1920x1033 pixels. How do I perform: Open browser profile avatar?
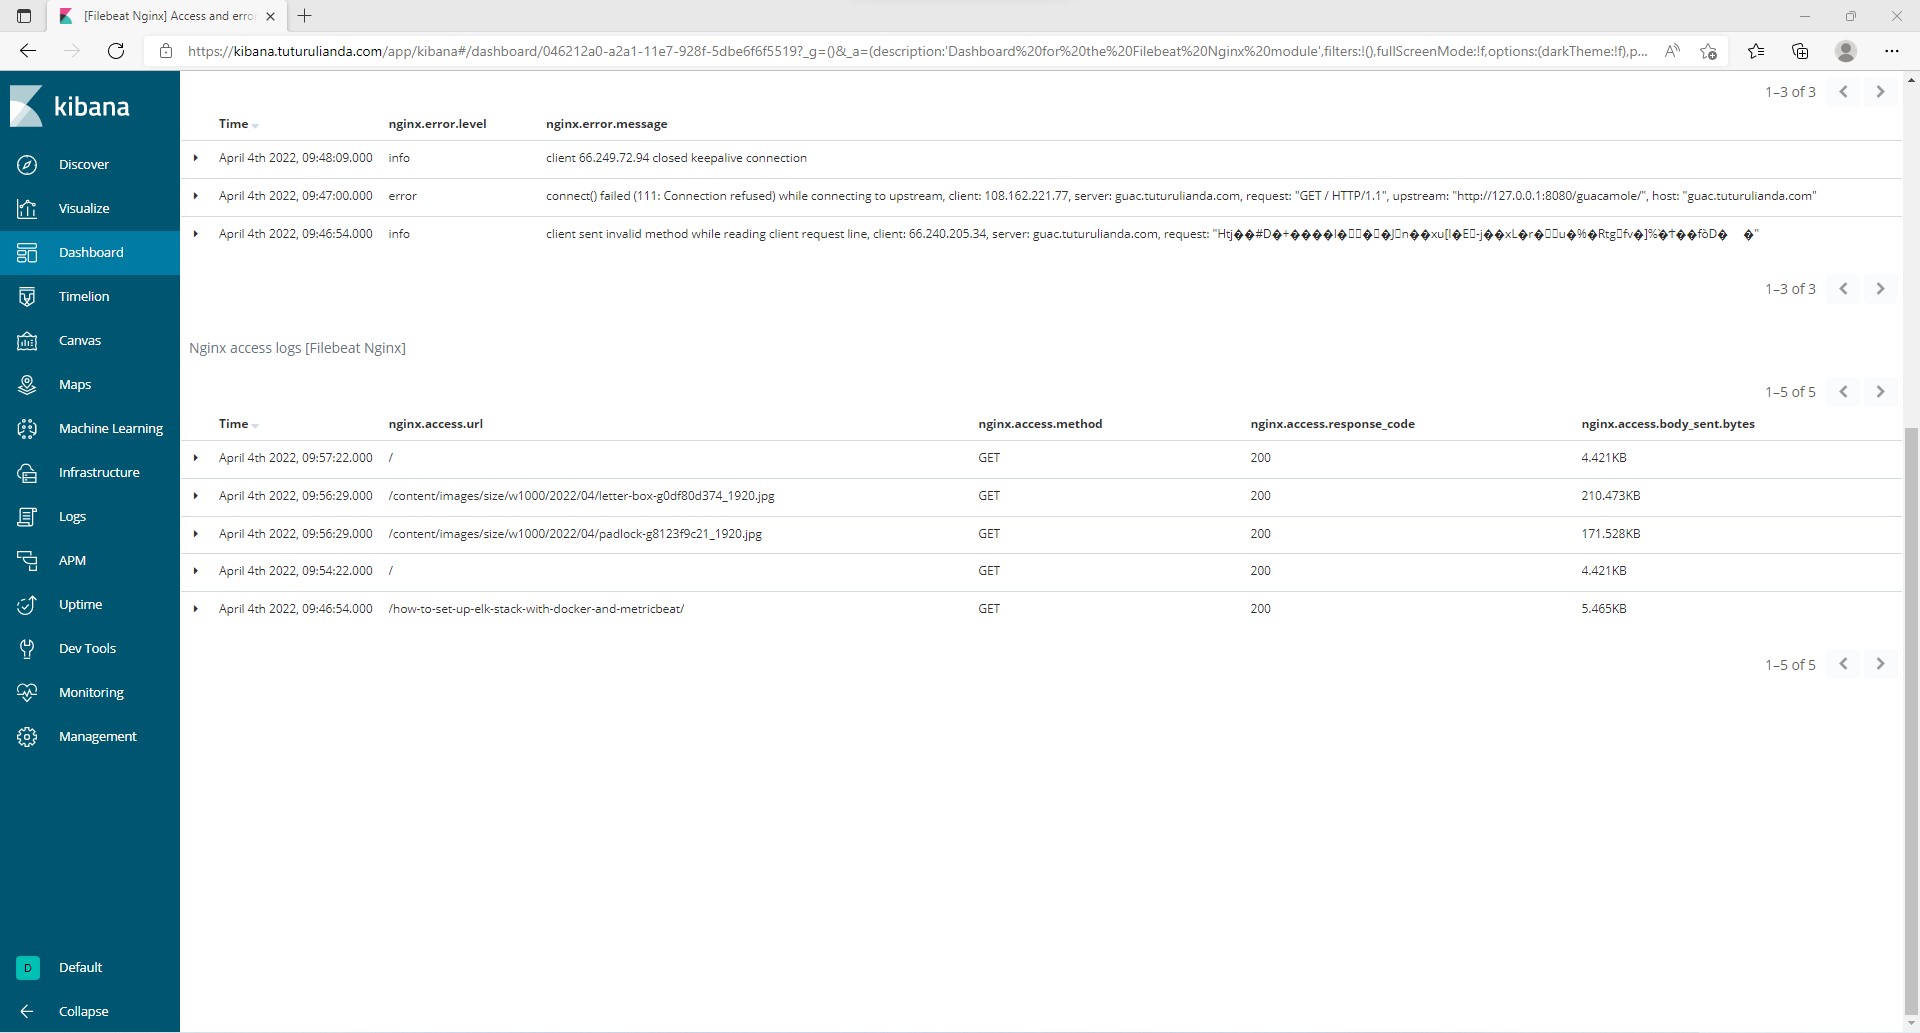[x=1846, y=50]
